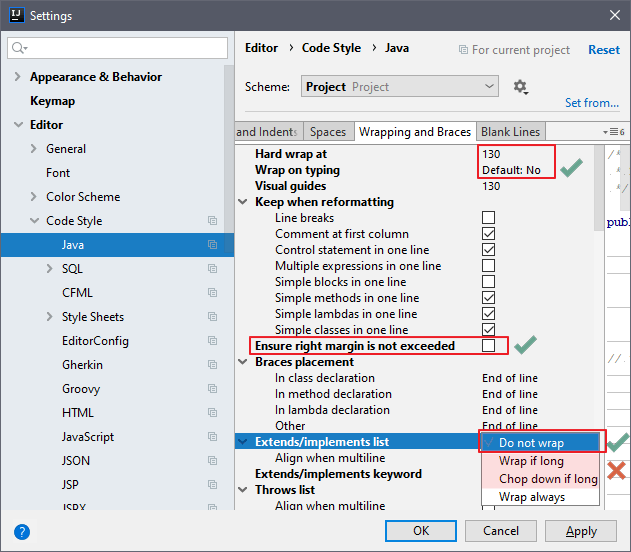The height and width of the screenshot is (552, 631).
Task: Select Keymap in settings tree
Action: (x=52, y=101)
